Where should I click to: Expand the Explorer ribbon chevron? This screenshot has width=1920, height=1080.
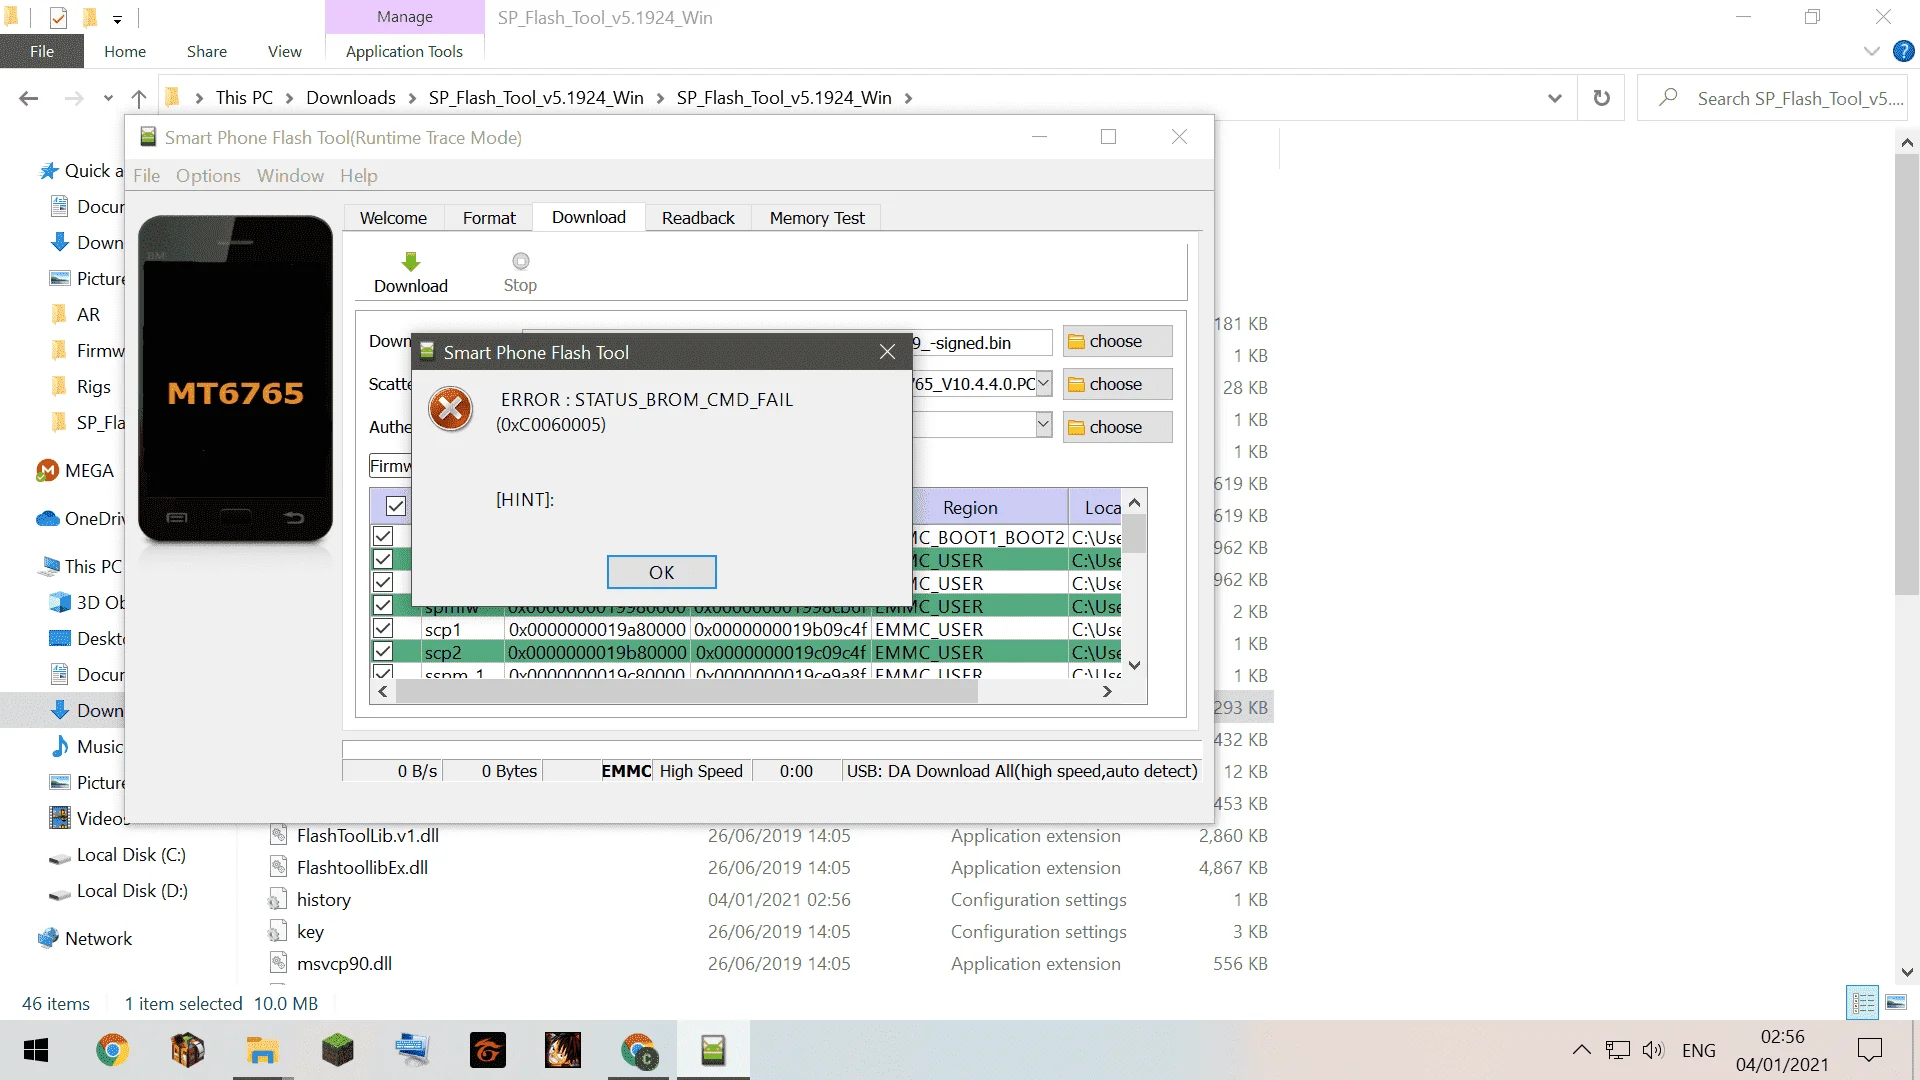click(x=1872, y=51)
